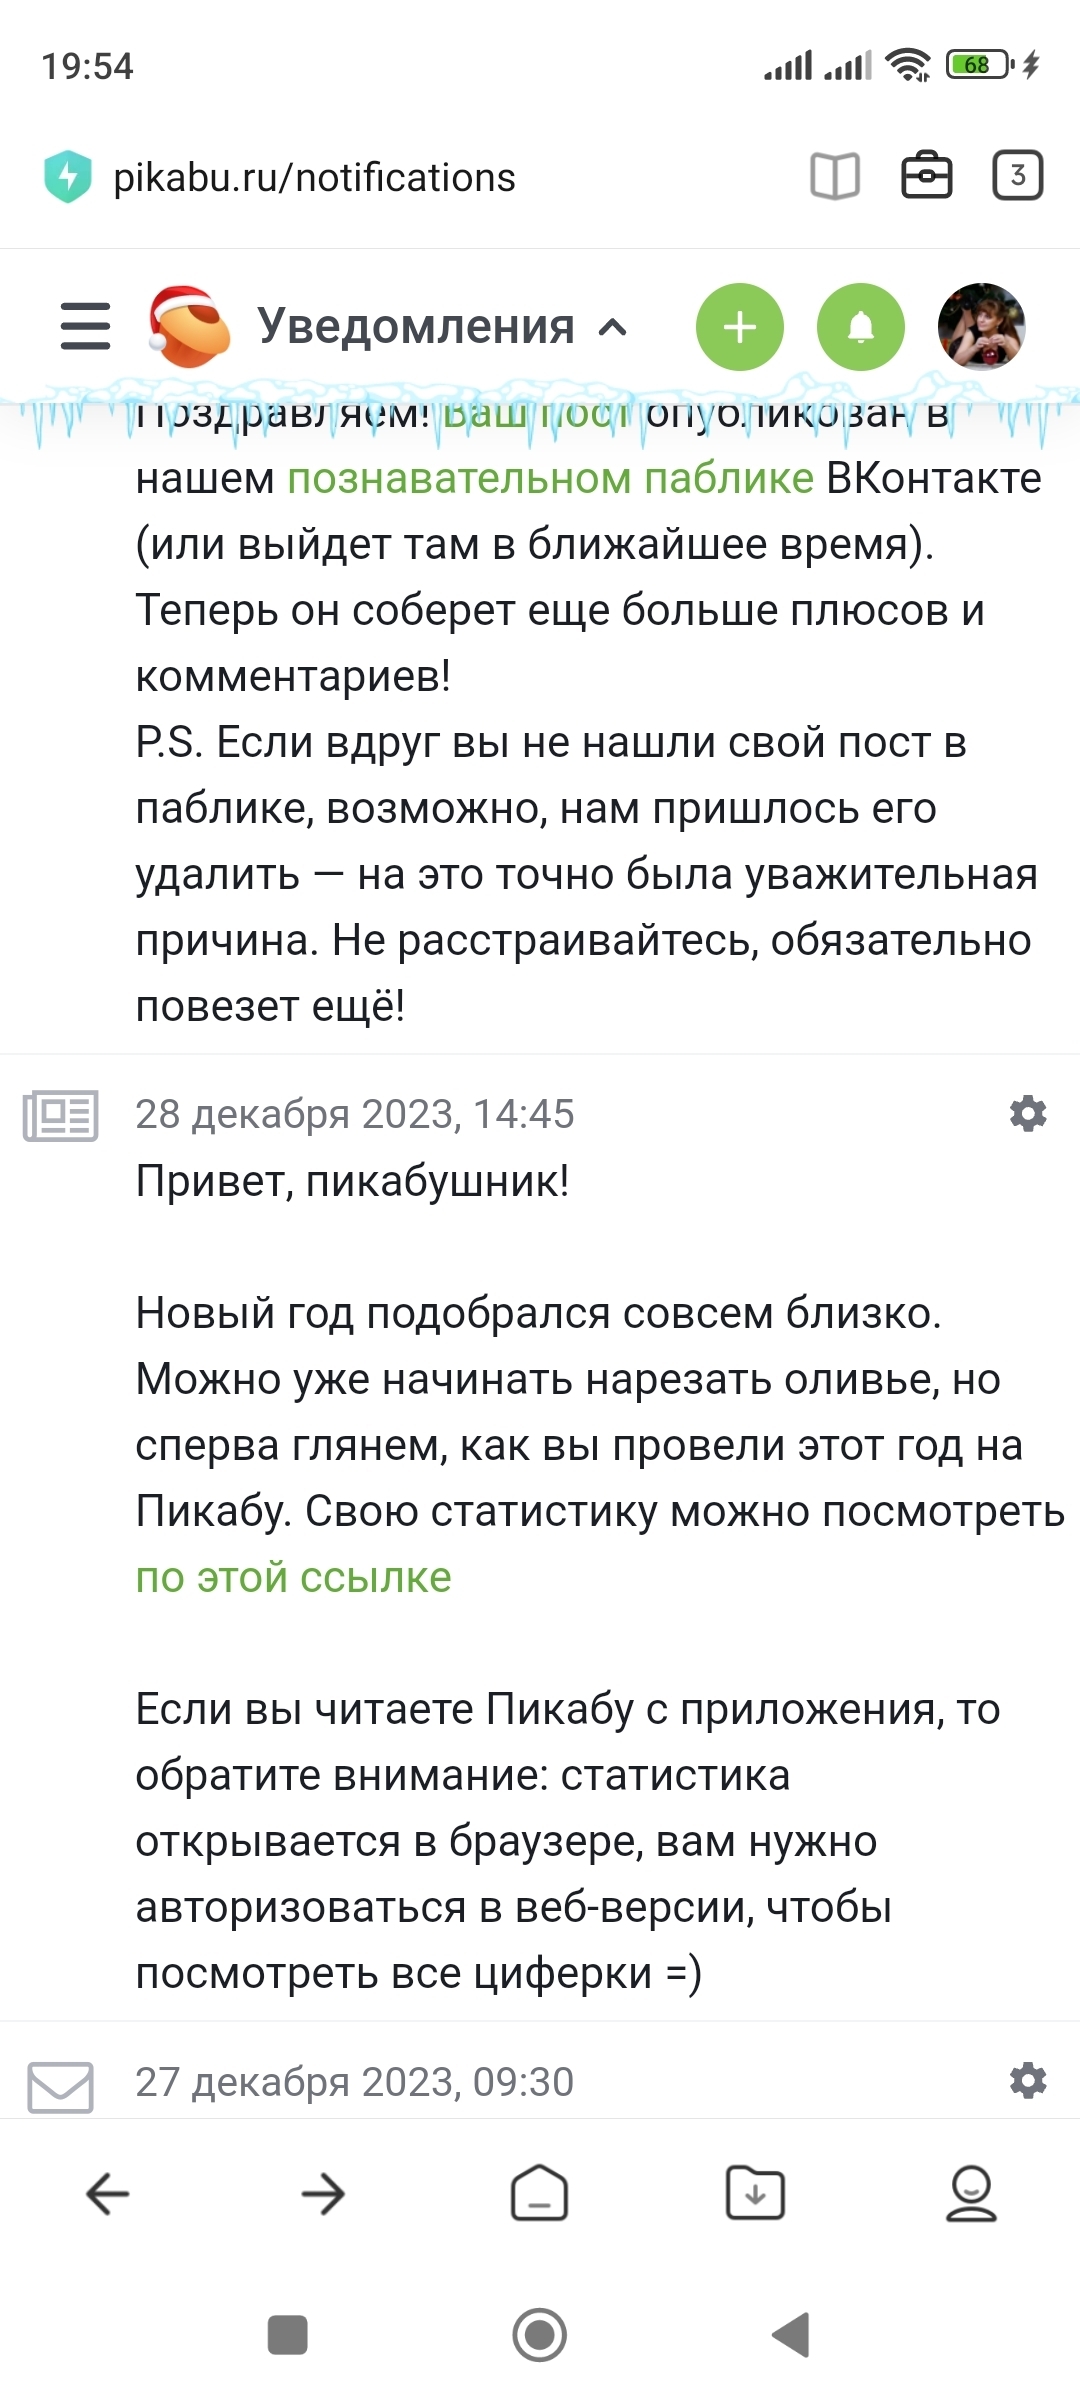The width and height of the screenshot is (1080, 2400).
Task: Go back with the browser back arrow
Action: tap(108, 2194)
